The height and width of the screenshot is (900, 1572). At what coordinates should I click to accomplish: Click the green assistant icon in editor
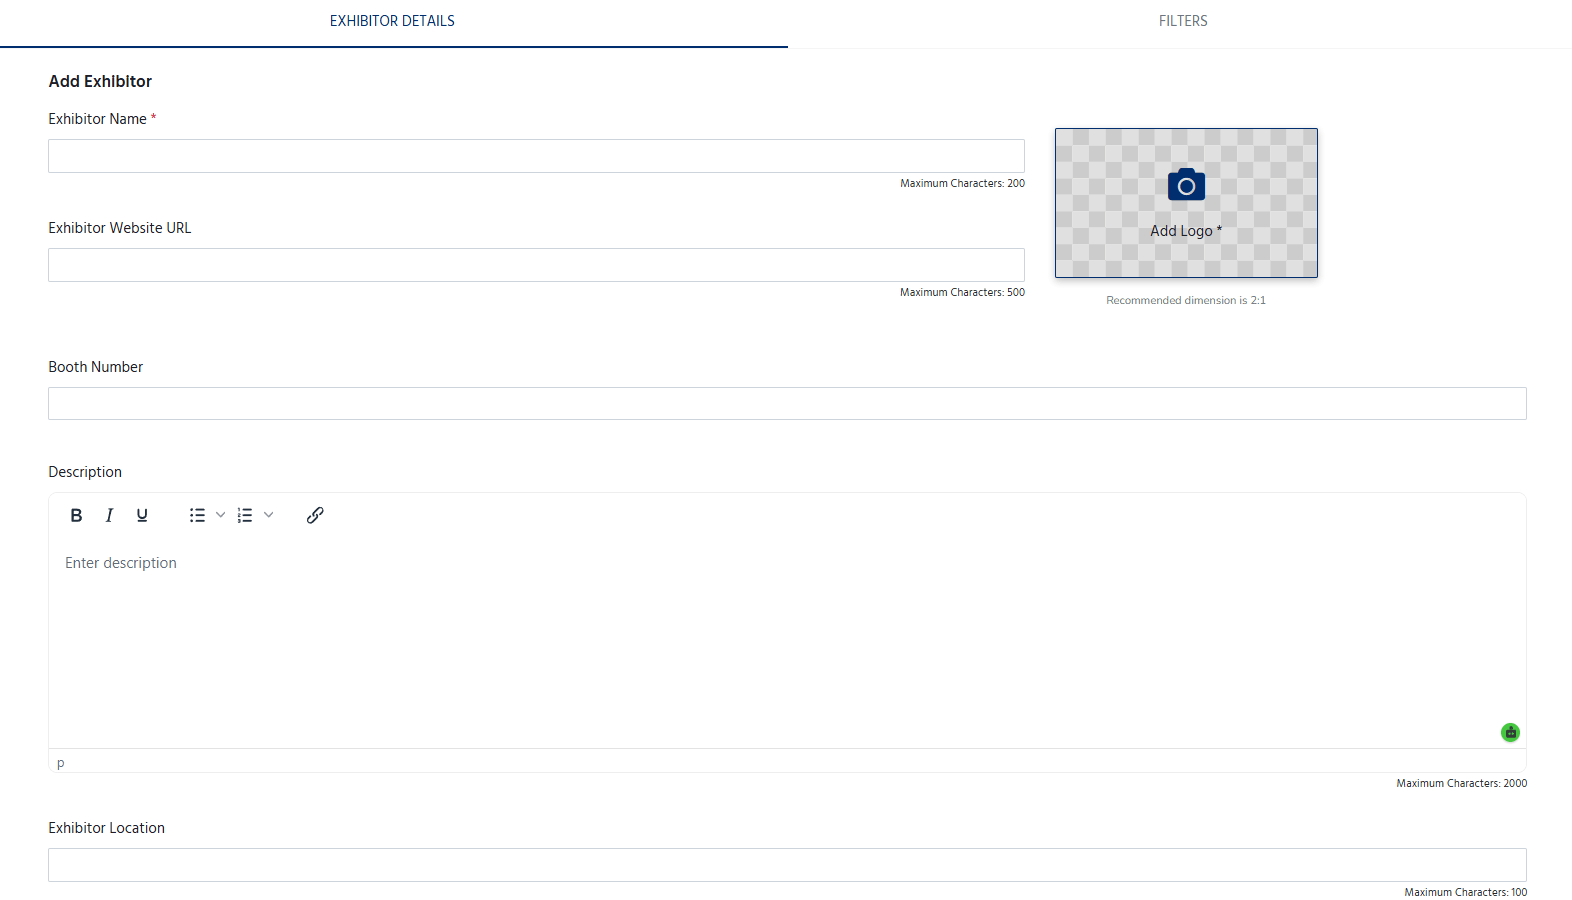tap(1510, 732)
